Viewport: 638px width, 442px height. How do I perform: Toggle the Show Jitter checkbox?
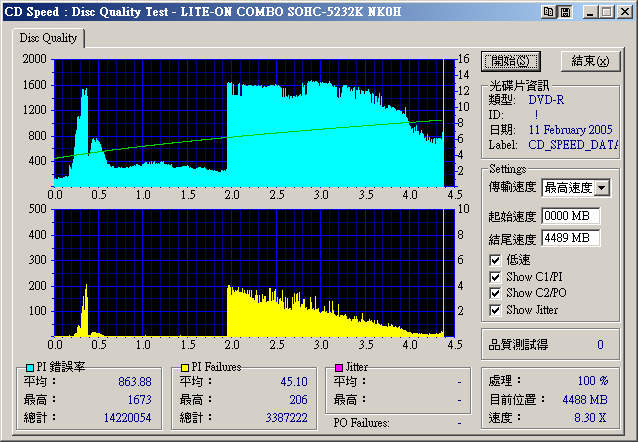coord(495,310)
